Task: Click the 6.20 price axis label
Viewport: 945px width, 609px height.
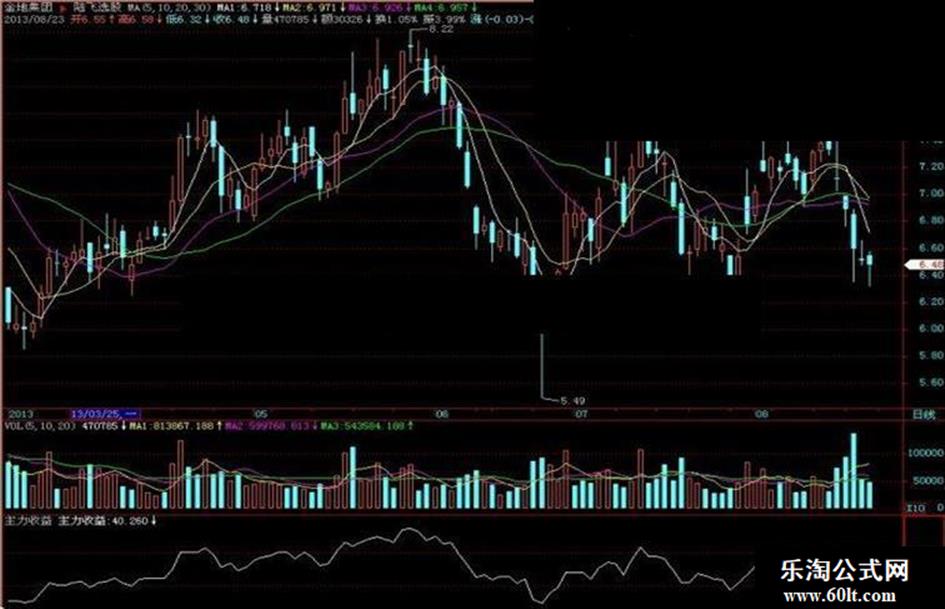Action: [931, 301]
